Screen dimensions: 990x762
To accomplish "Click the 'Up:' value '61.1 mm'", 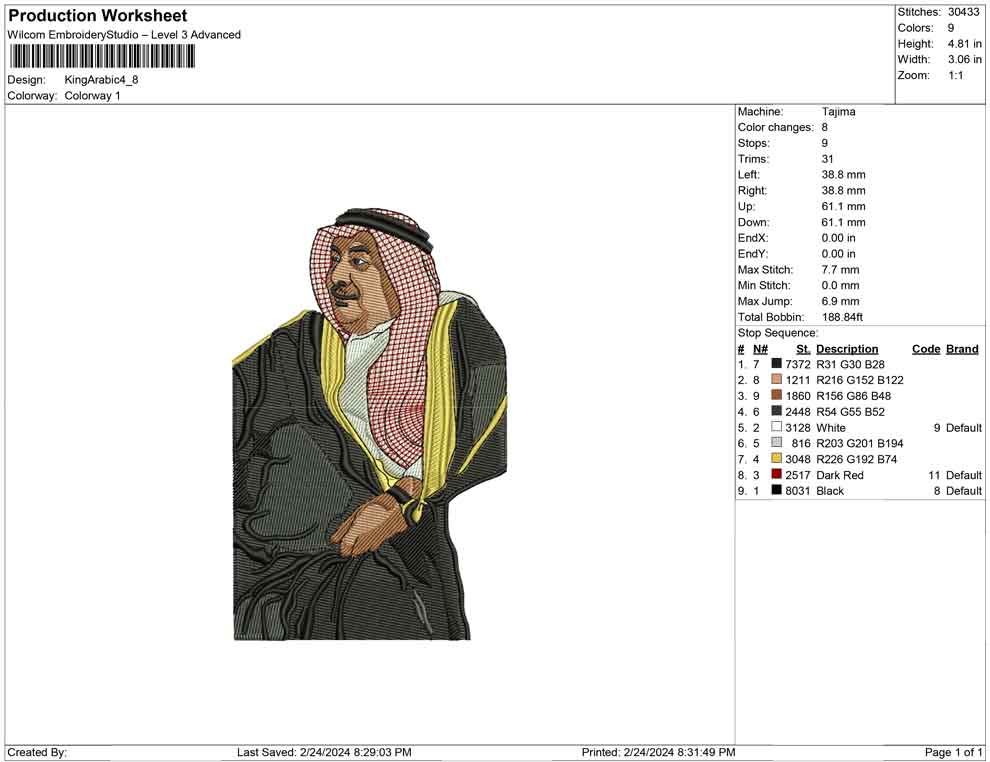I will (x=843, y=206).
